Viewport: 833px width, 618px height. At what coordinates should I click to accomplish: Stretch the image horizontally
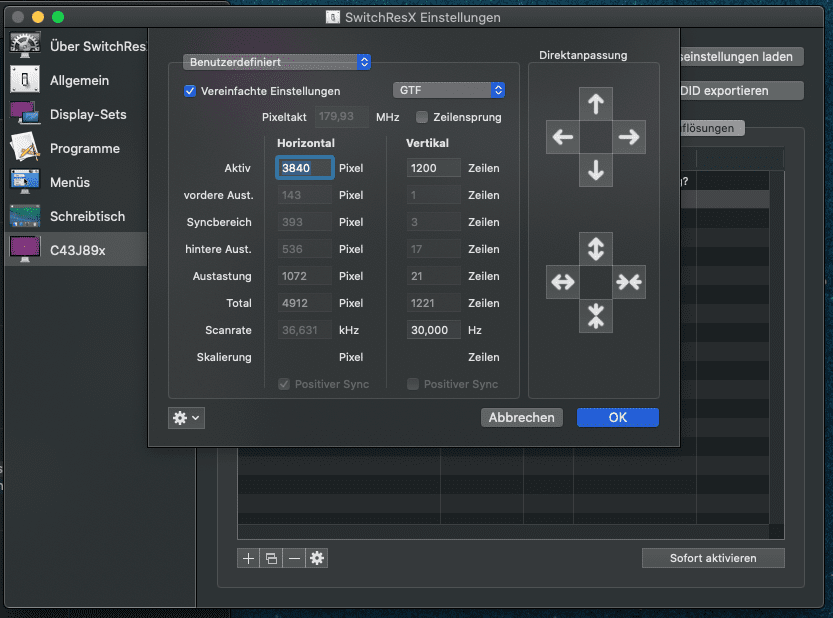click(x=563, y=282)
